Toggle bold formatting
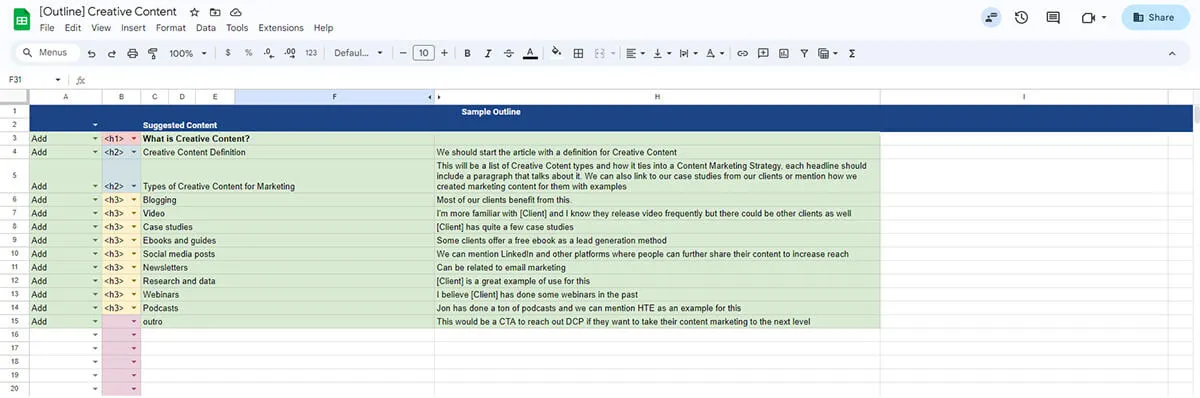This screenshot has width=1200, height=398. point(467,53)
